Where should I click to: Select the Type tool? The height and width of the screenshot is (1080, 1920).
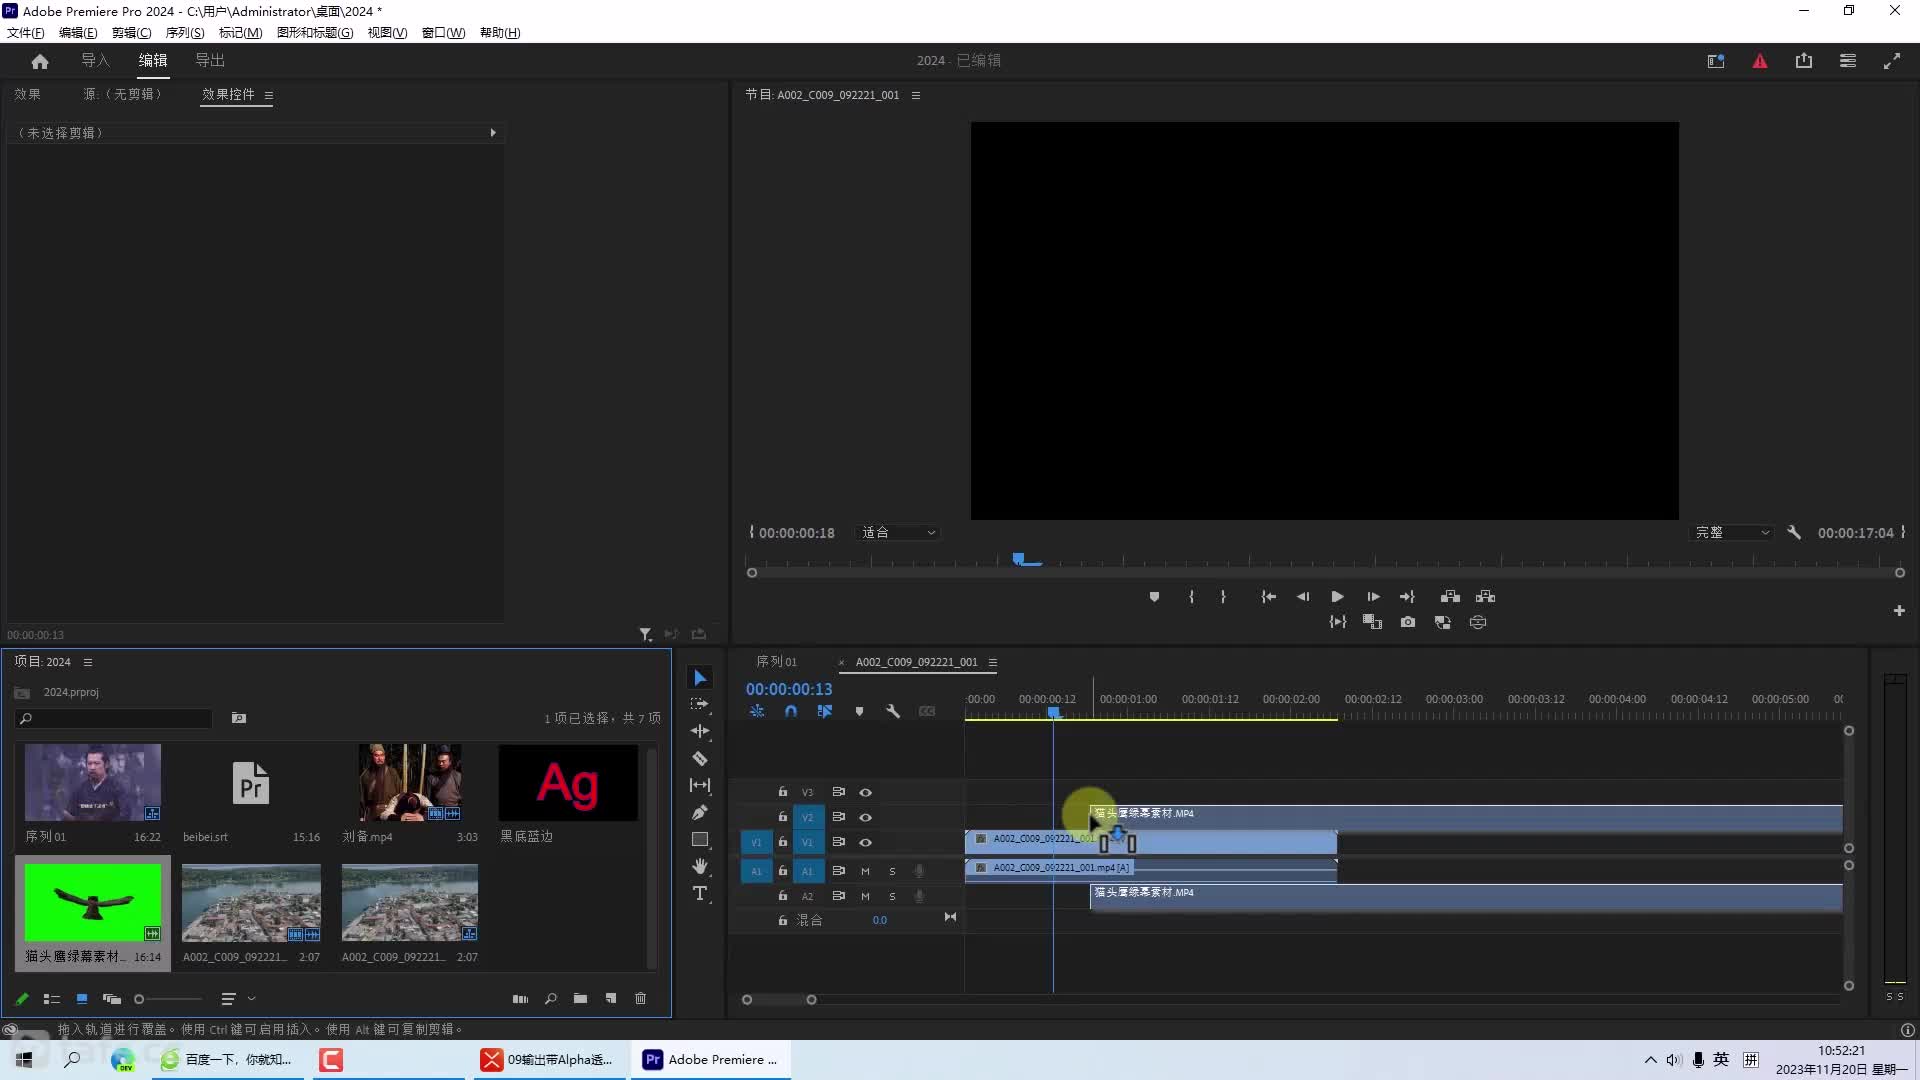coord(700,893)
